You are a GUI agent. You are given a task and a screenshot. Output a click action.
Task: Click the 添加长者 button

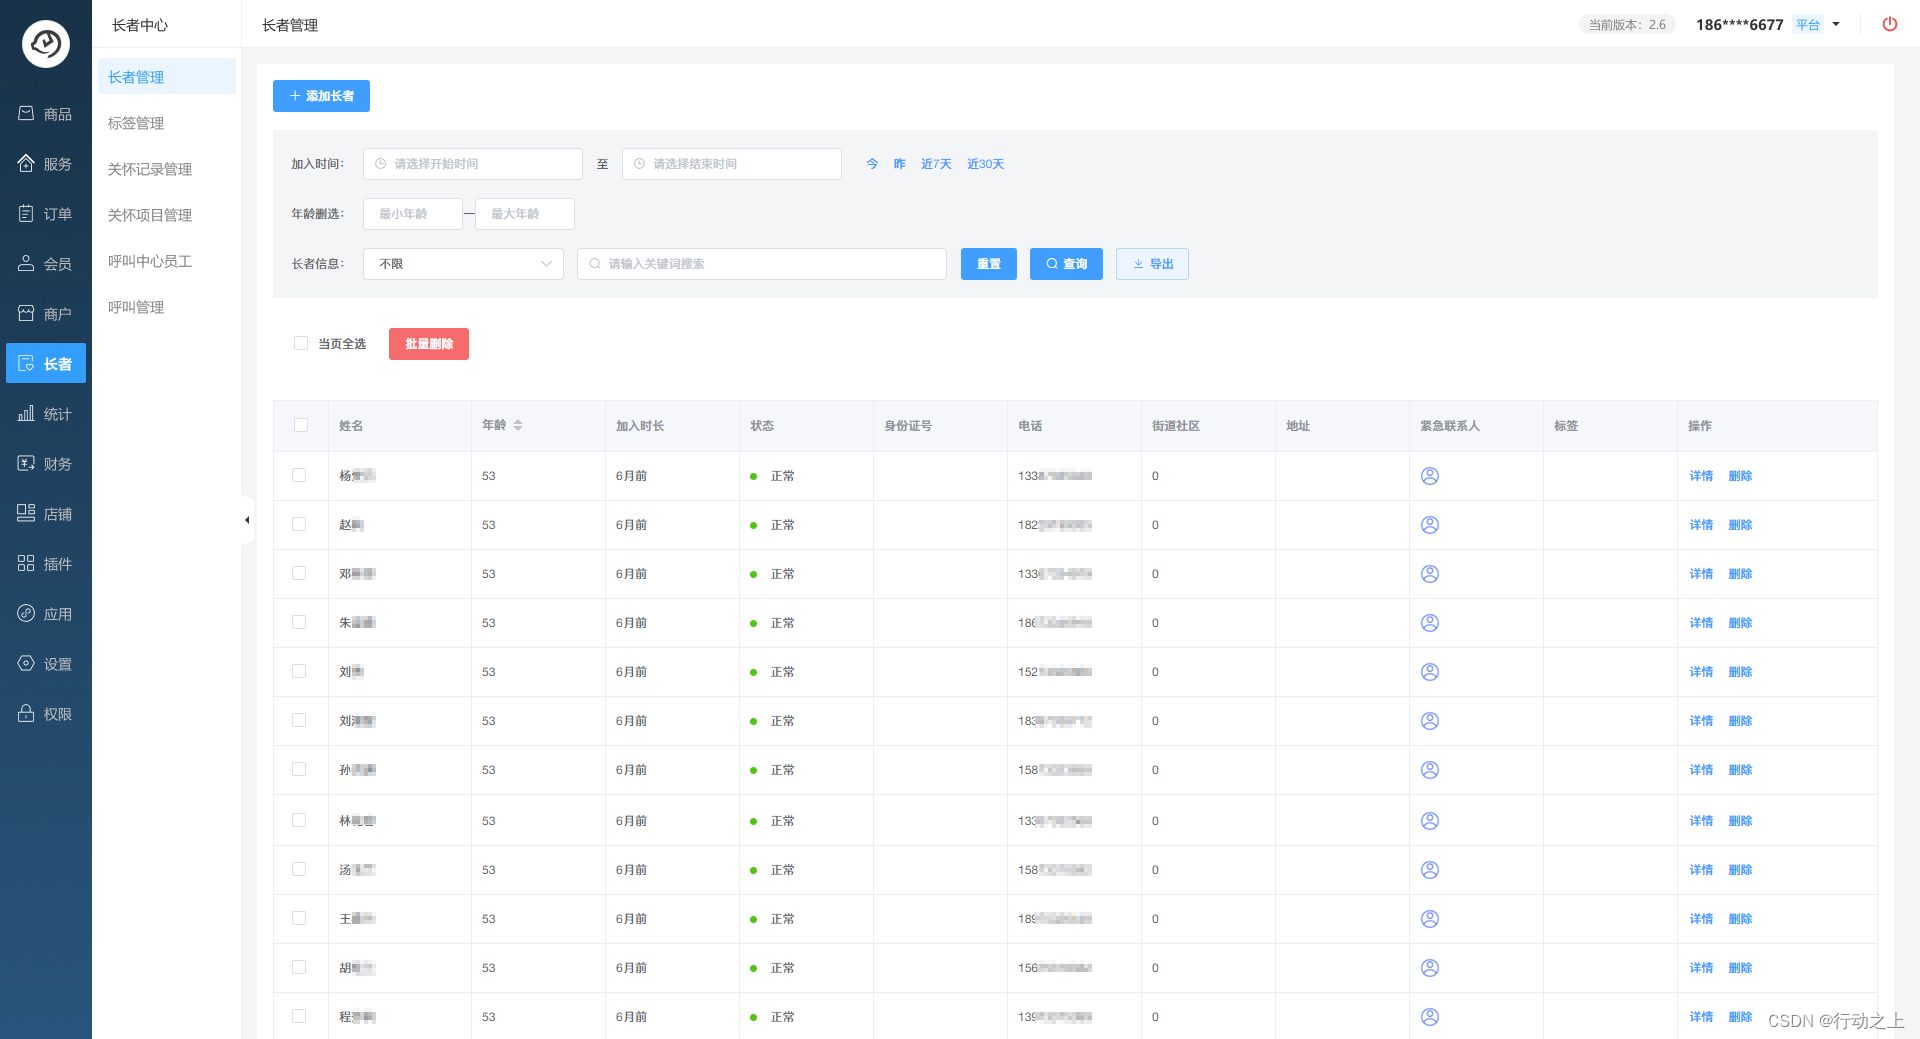321,96
